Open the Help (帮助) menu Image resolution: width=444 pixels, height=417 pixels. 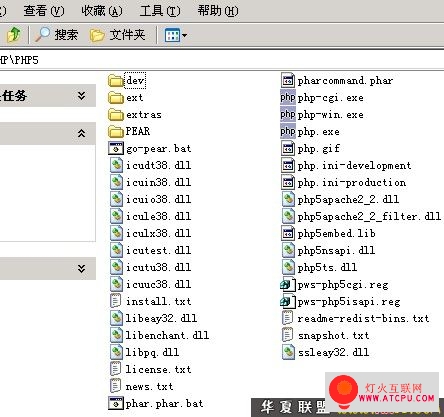click(x=218, y=11)
